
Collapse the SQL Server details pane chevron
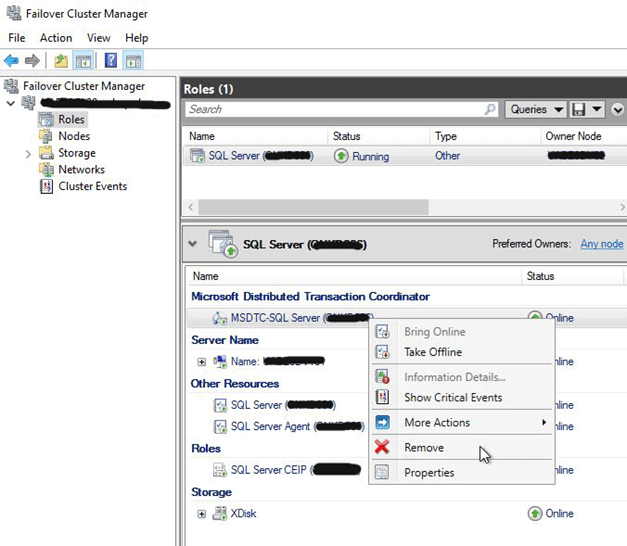[193, 244]
